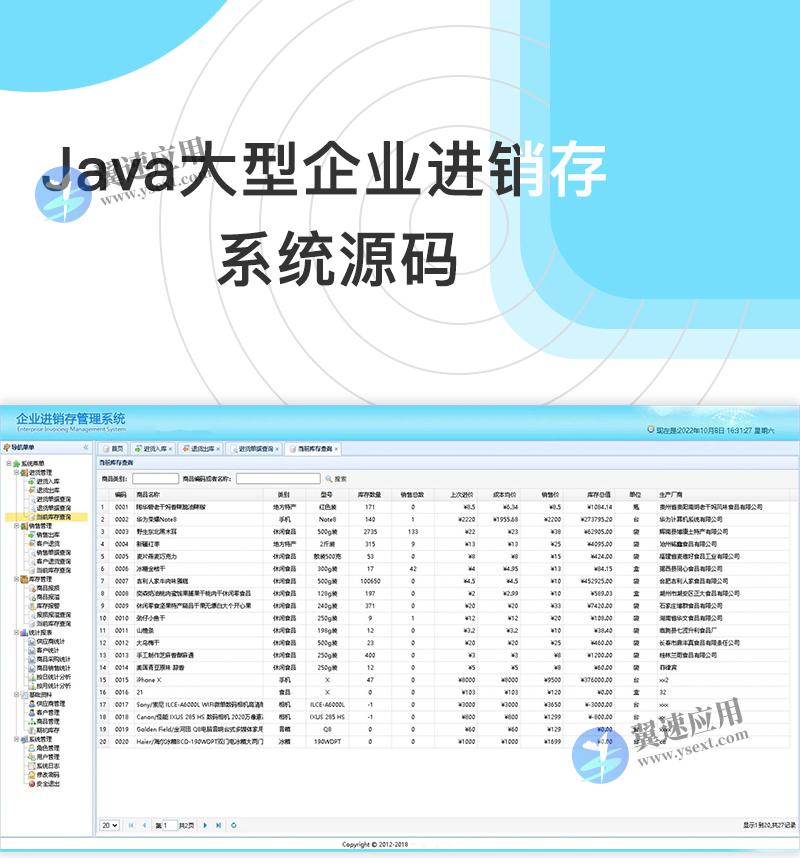Viewport: 800px width, 858px height.
Task: Refresh the table with the refresh icon
Action: tap(233, 825)
